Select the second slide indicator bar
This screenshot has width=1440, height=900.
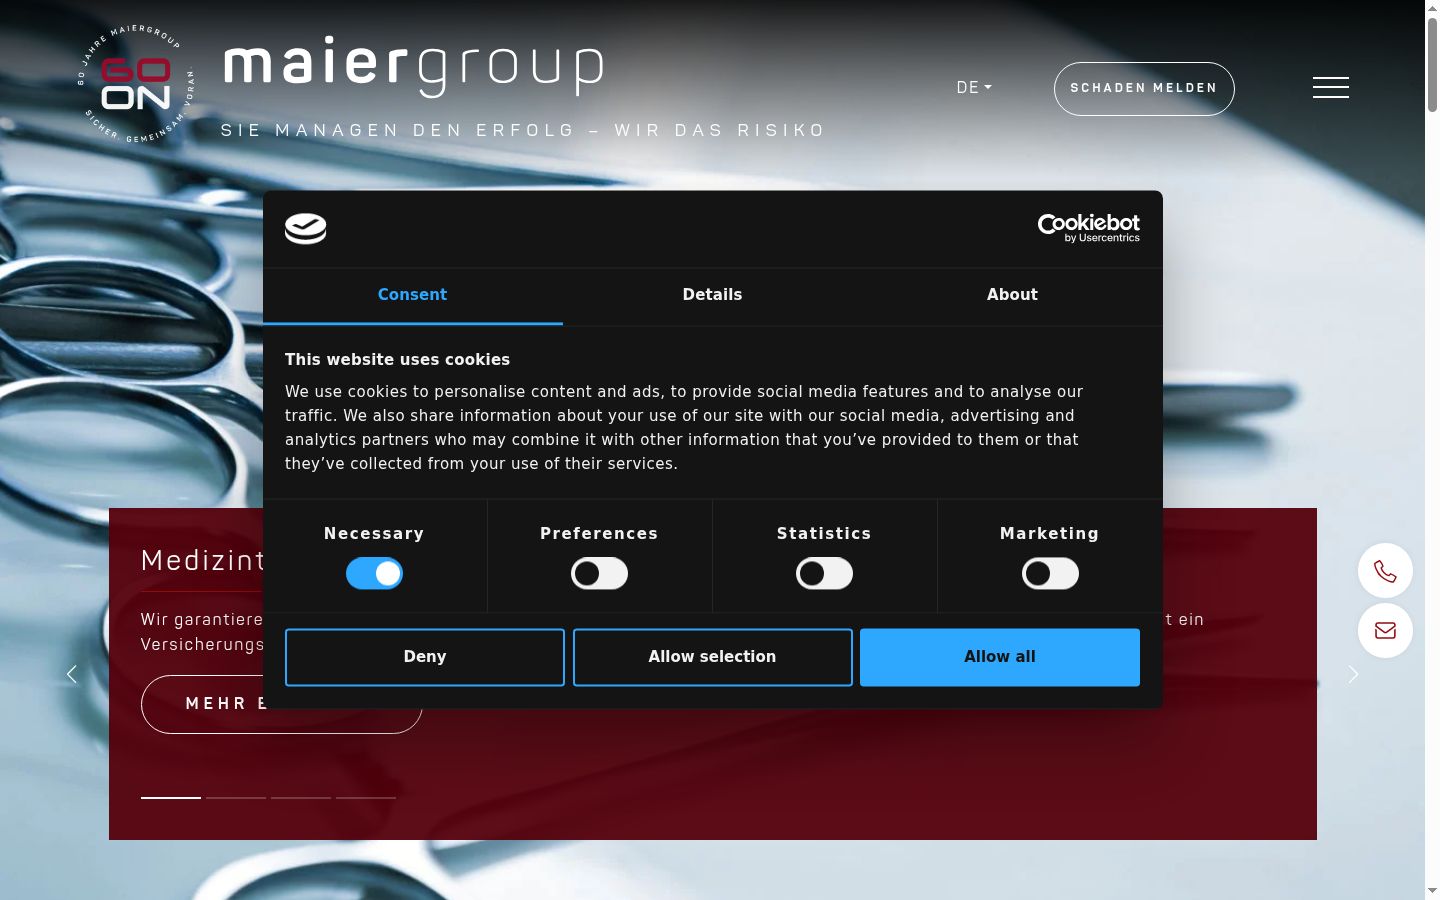point(236,797)
